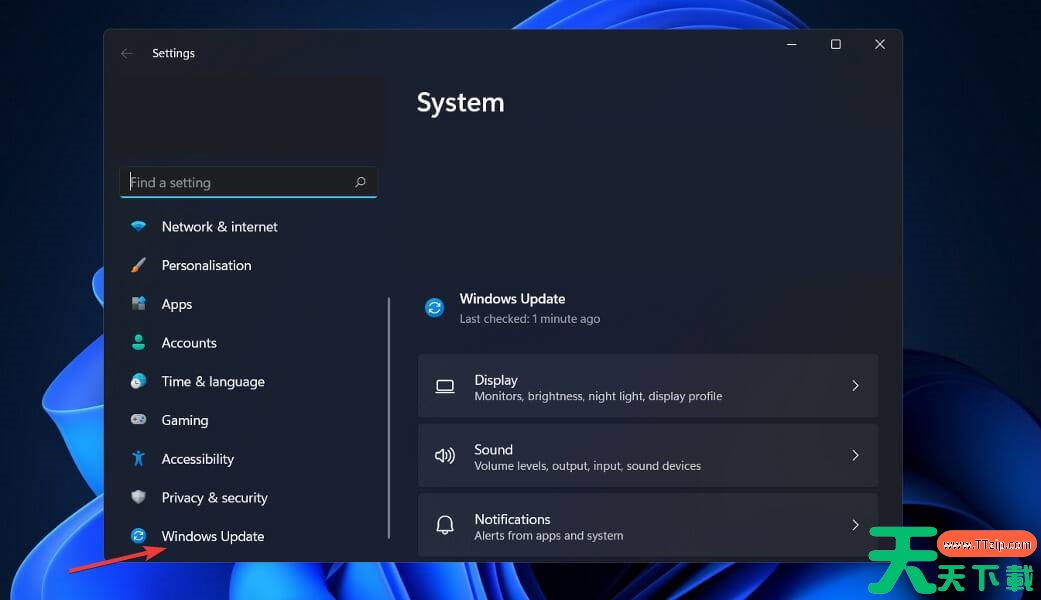The width and height of the screenshot is (1041, 600).
Task: Click the Notifications bell icon
Action: point(445,525)
